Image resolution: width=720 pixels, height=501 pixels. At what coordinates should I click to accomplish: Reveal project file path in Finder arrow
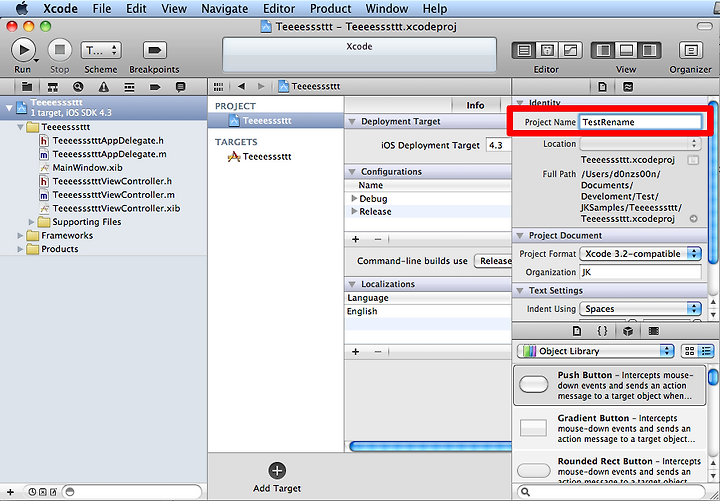pos(693,219)
